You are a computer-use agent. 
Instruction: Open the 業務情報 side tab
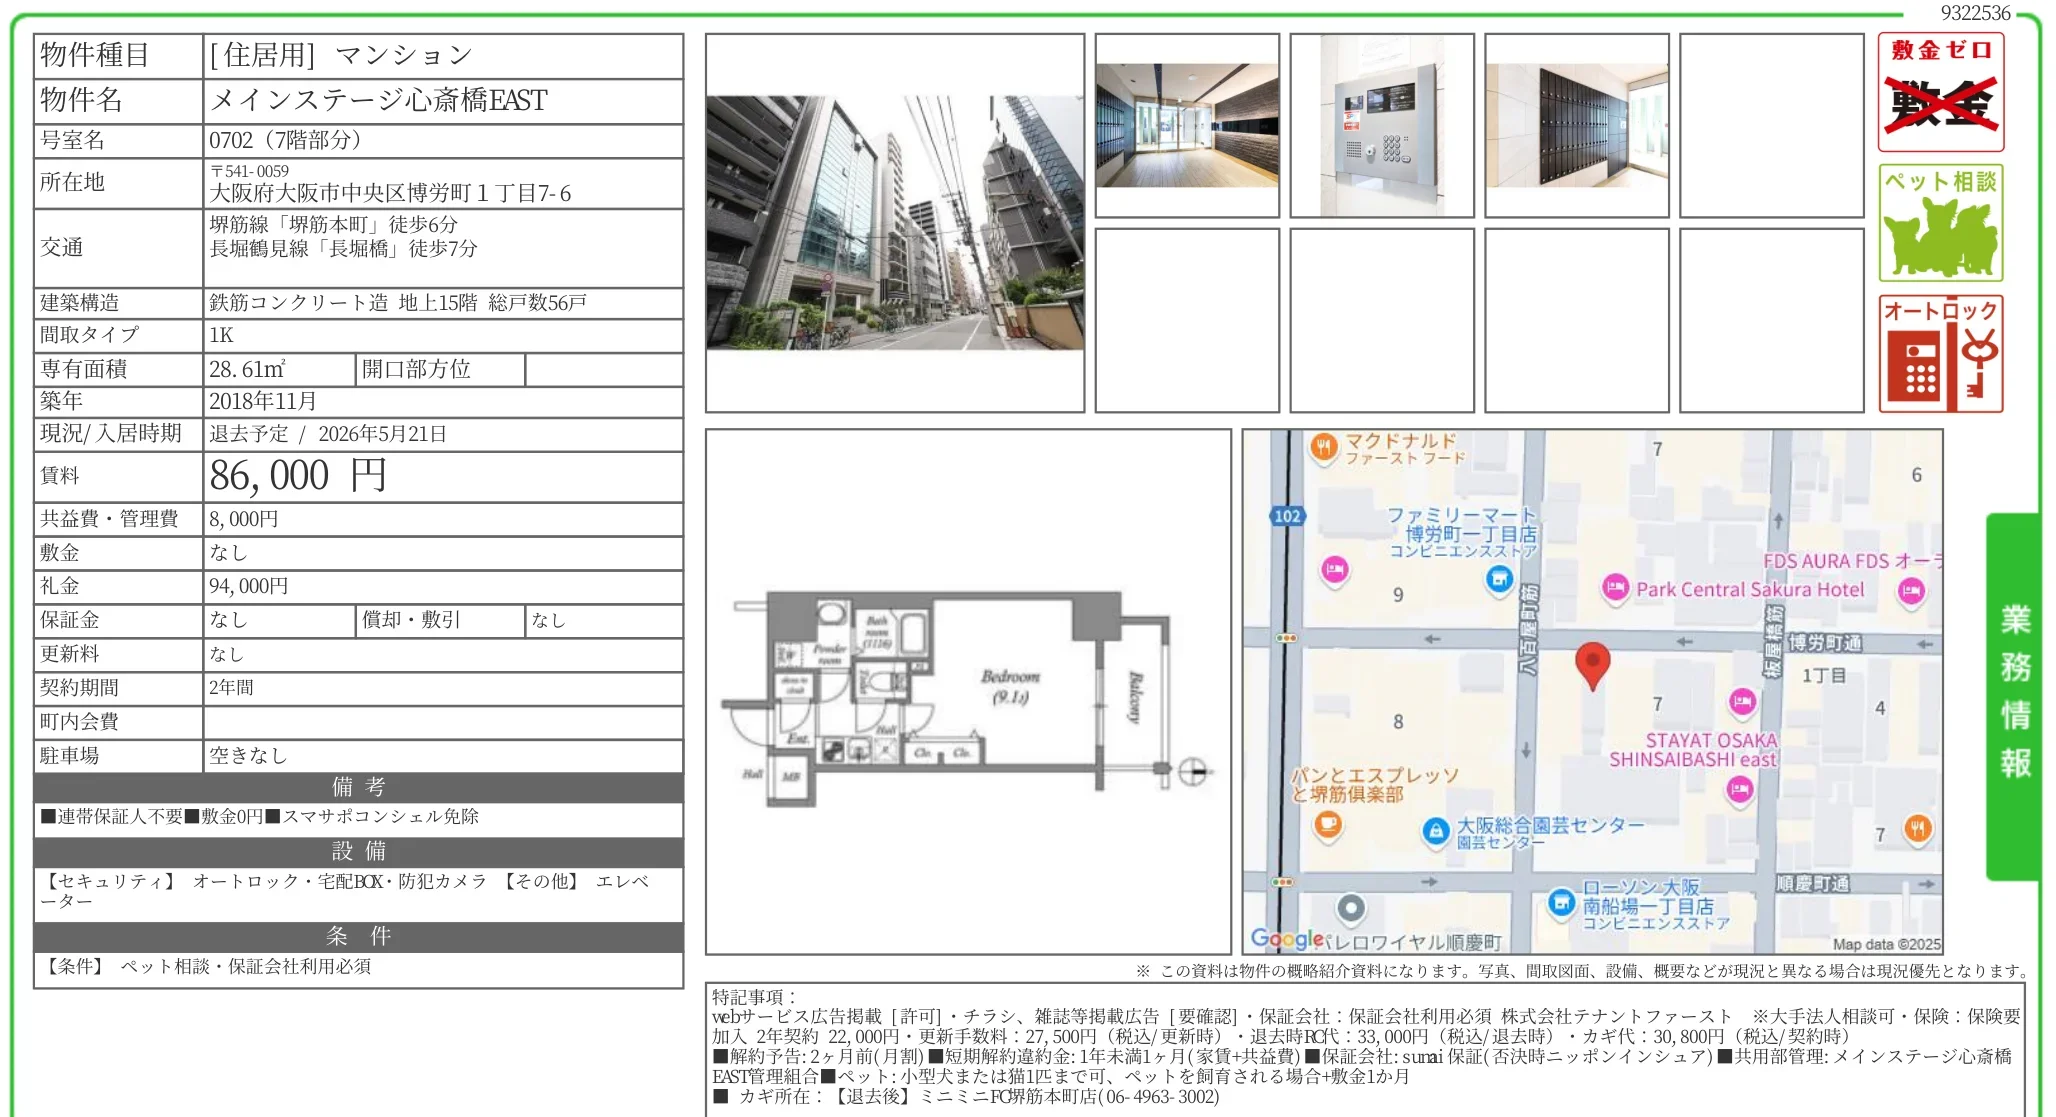pos(2014,695)
